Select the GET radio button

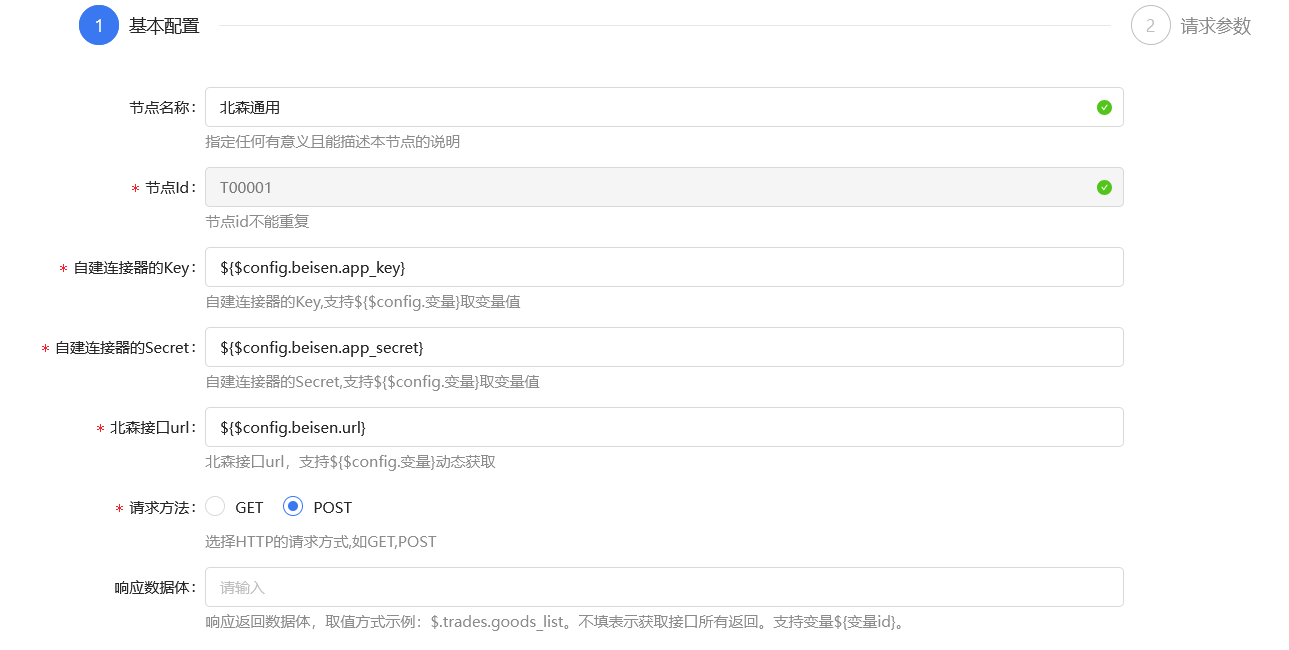(x=215, y=507)
